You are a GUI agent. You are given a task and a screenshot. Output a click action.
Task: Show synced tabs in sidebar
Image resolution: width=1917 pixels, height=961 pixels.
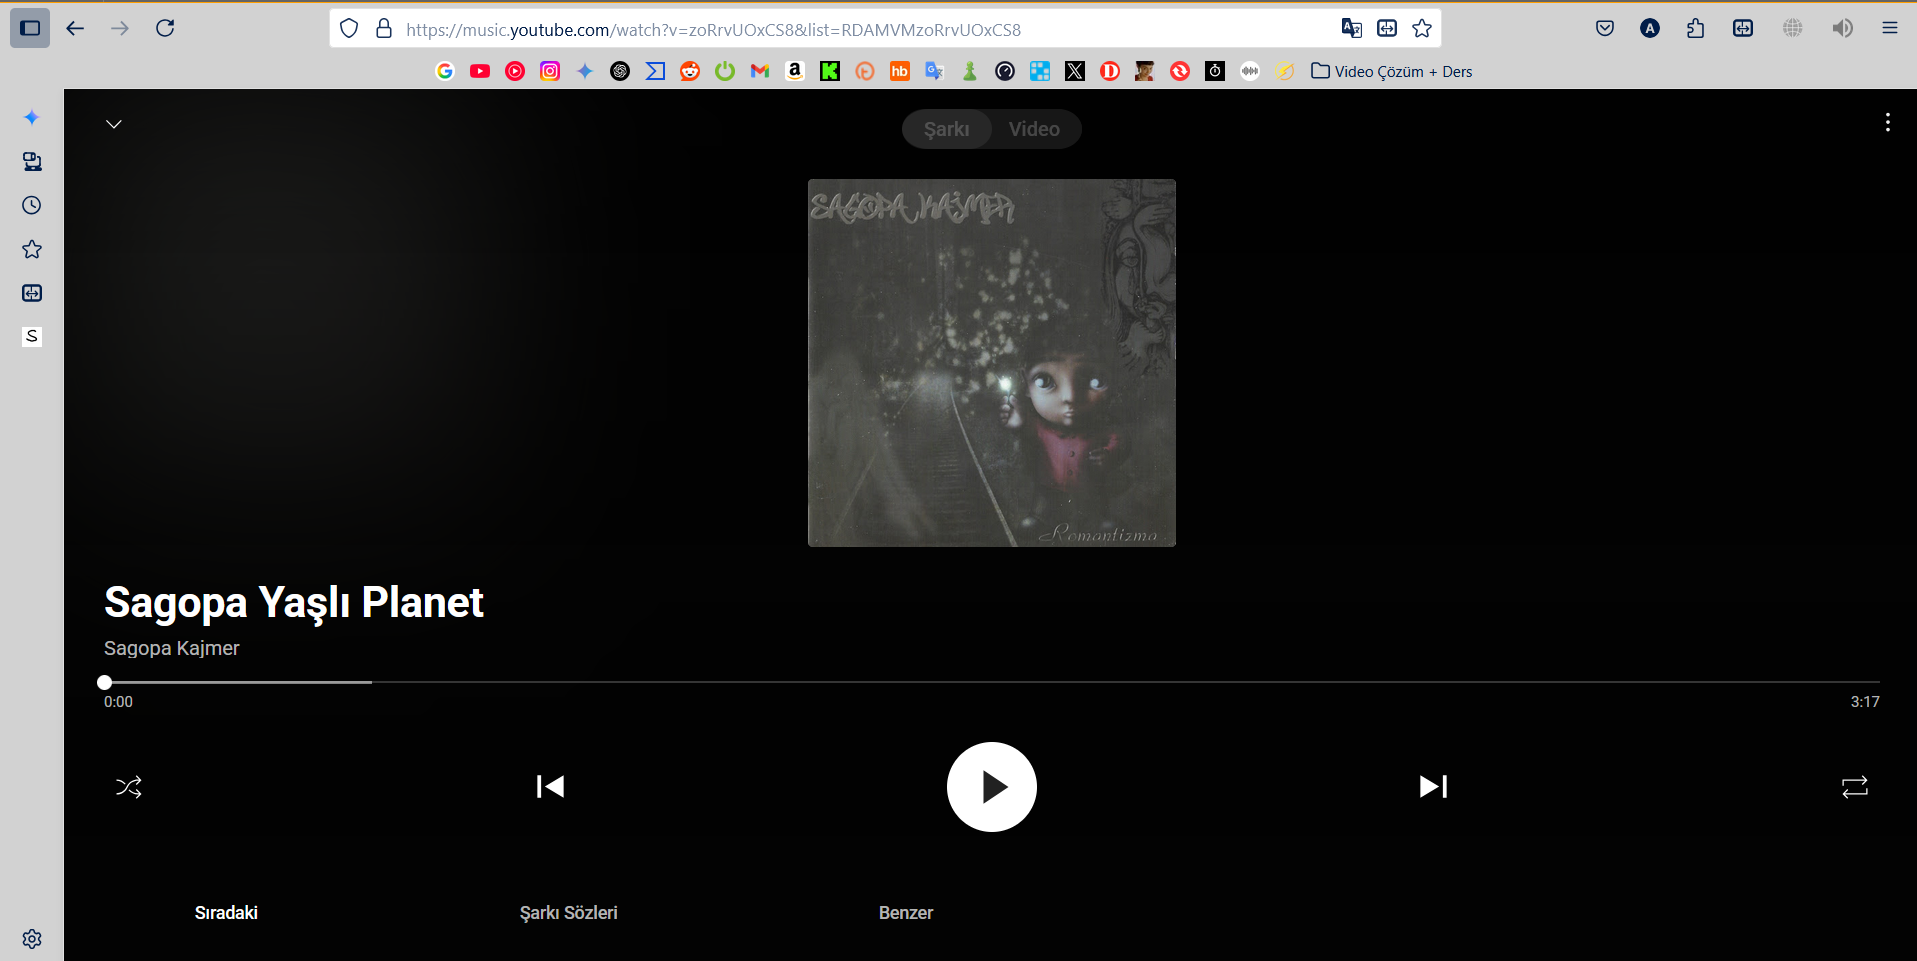[x=32, y=161]
